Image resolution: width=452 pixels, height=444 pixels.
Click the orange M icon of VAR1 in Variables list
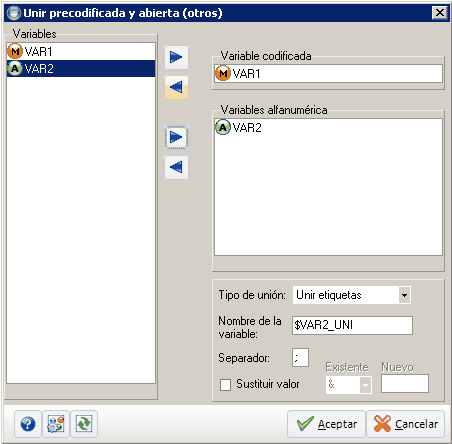[x=15, y=52]
